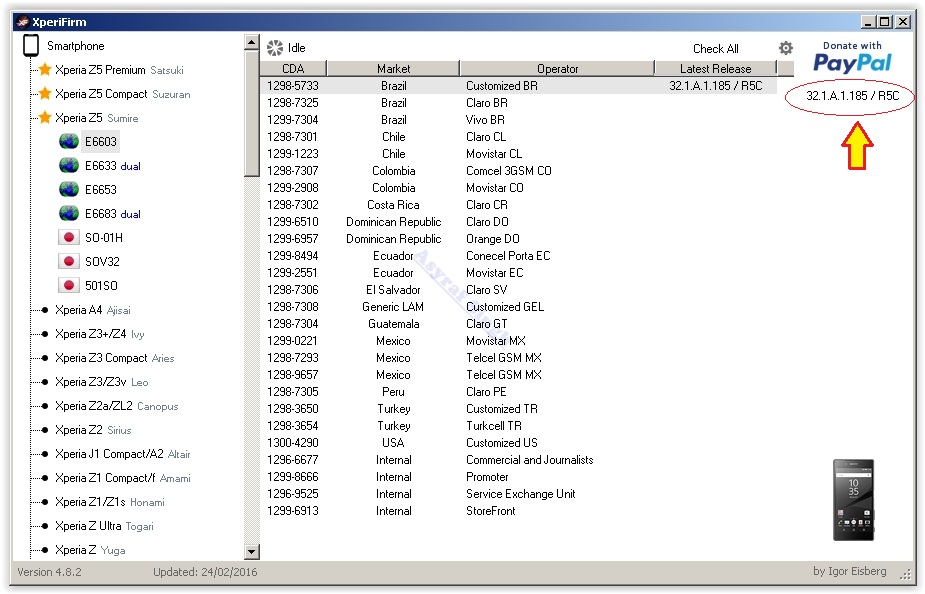
Task: Expand the Xperia Z3+/Z4 Ivy node
Action: 44,334
